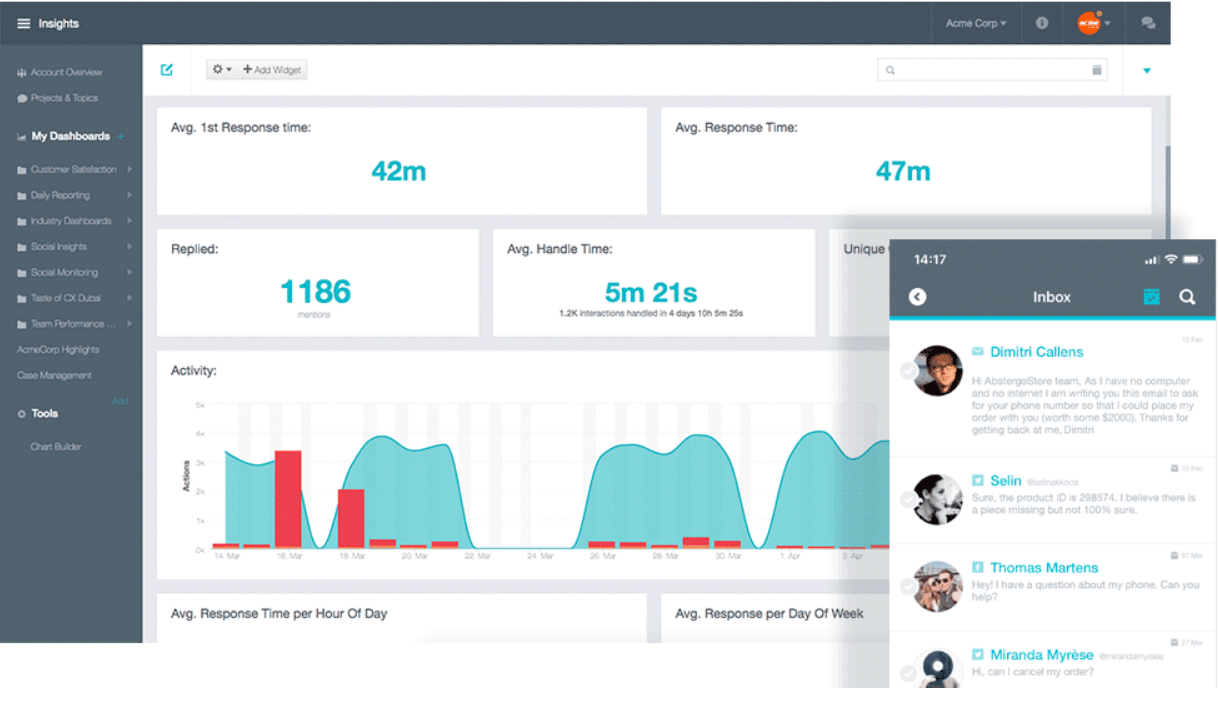
Task: Open the info icon in the top bar
Action: pyautogui.click(x=1041, y=22)
